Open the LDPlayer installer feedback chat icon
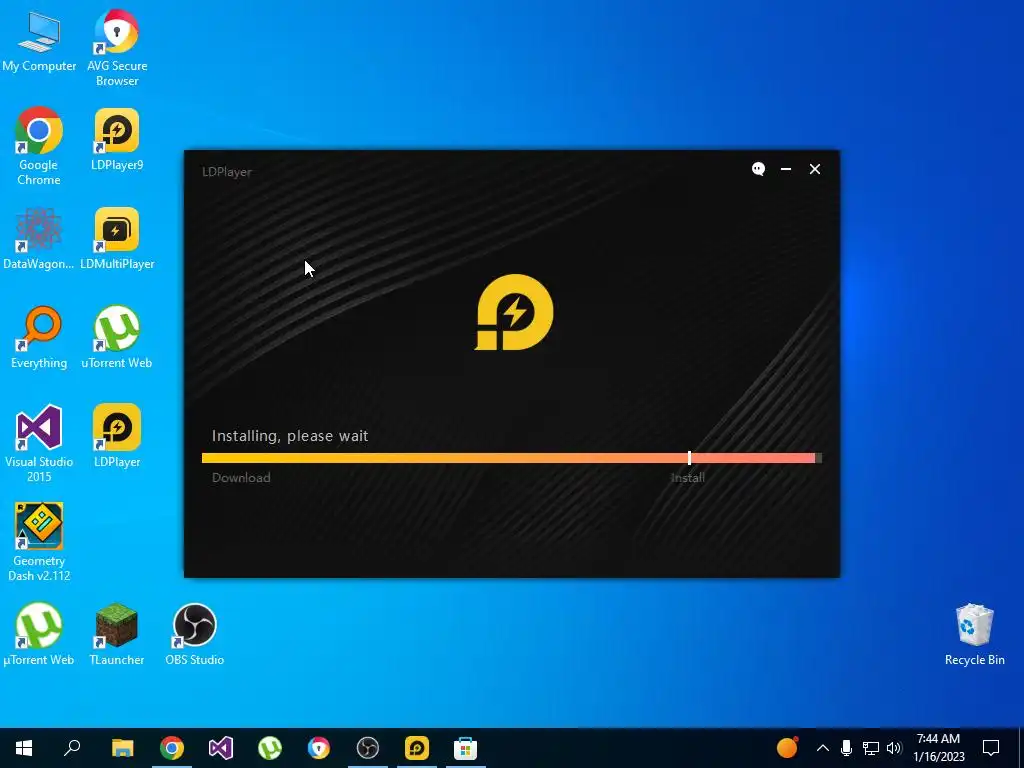 pyautogui.click(x=758, y=169)
